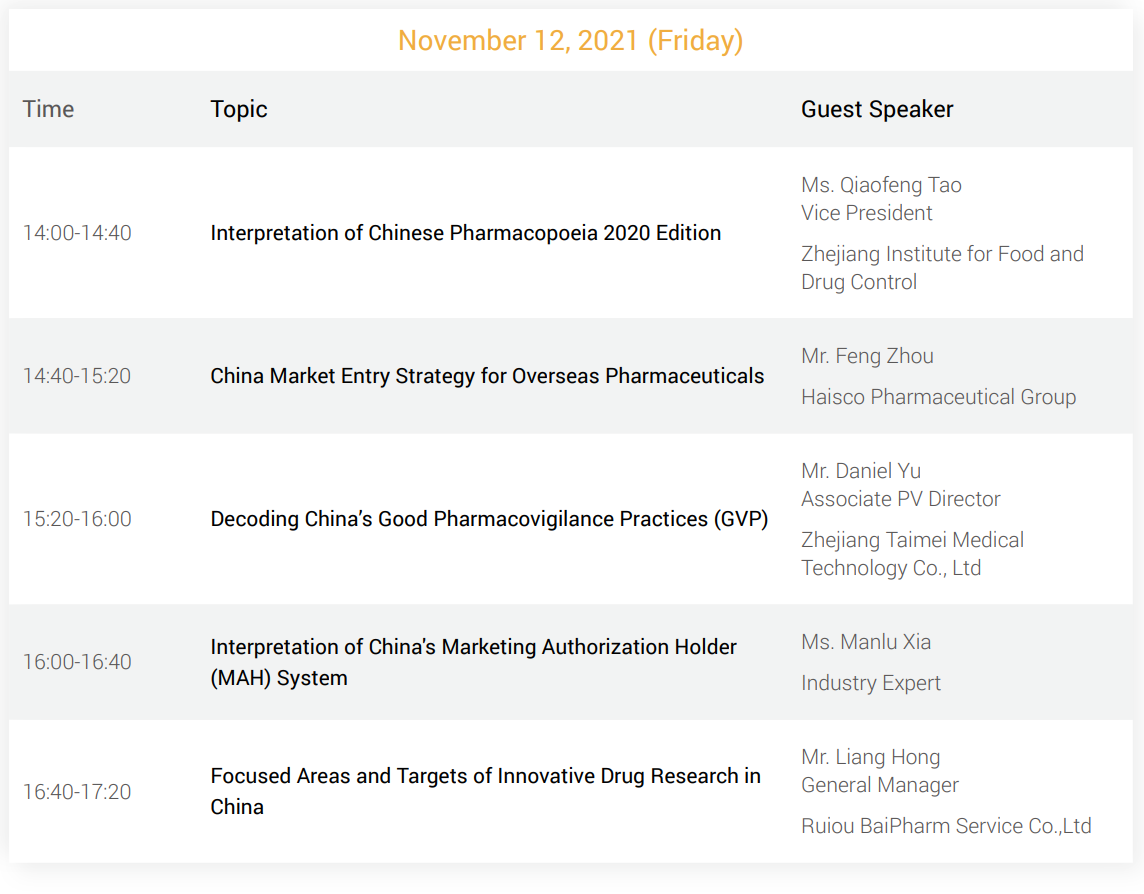Click speaker name Mr. Daniel Yu
This screenshot has width=1144, height=894.
pos(861,471)
